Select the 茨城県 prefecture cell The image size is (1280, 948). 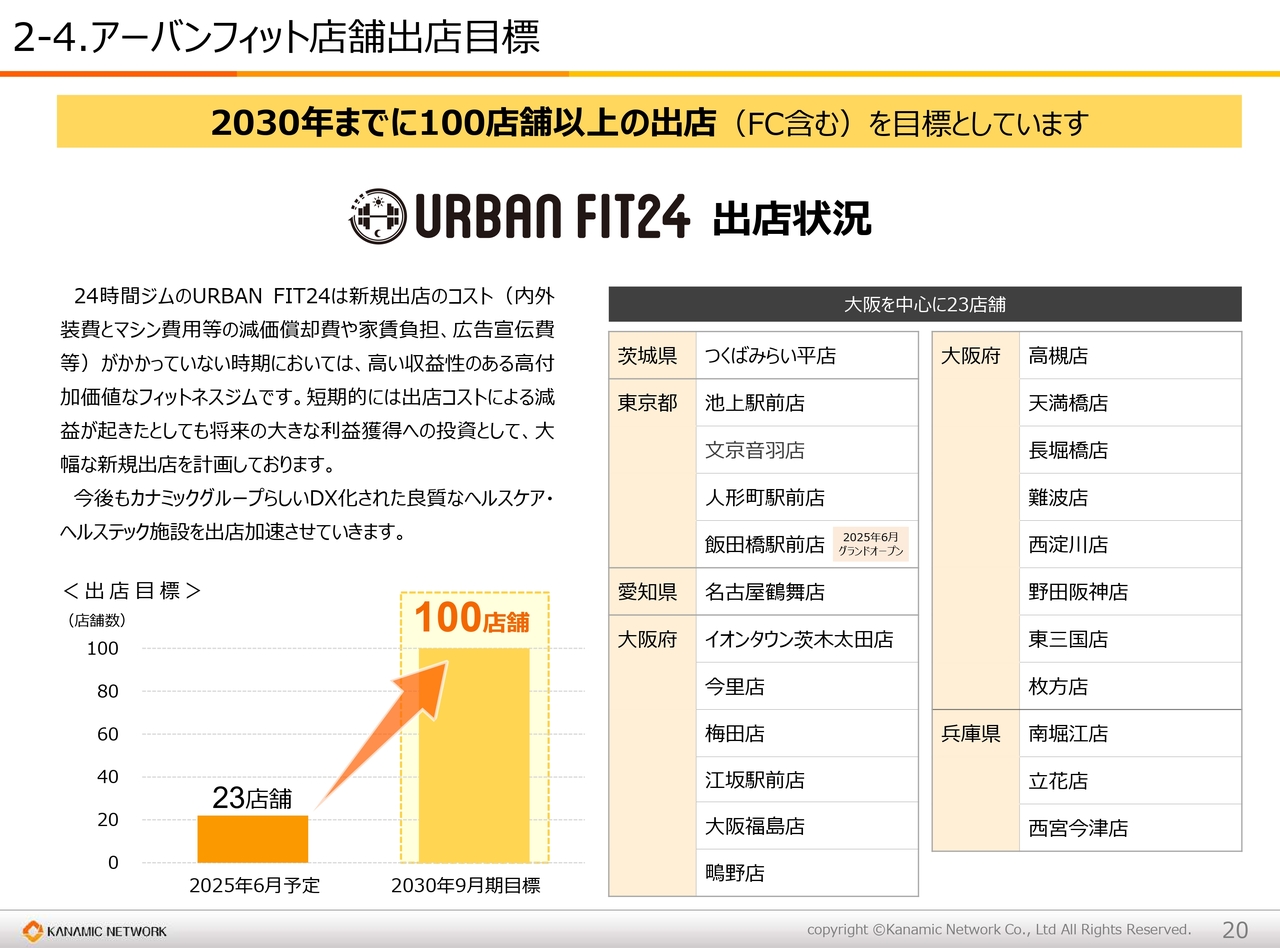coord(652,355)
